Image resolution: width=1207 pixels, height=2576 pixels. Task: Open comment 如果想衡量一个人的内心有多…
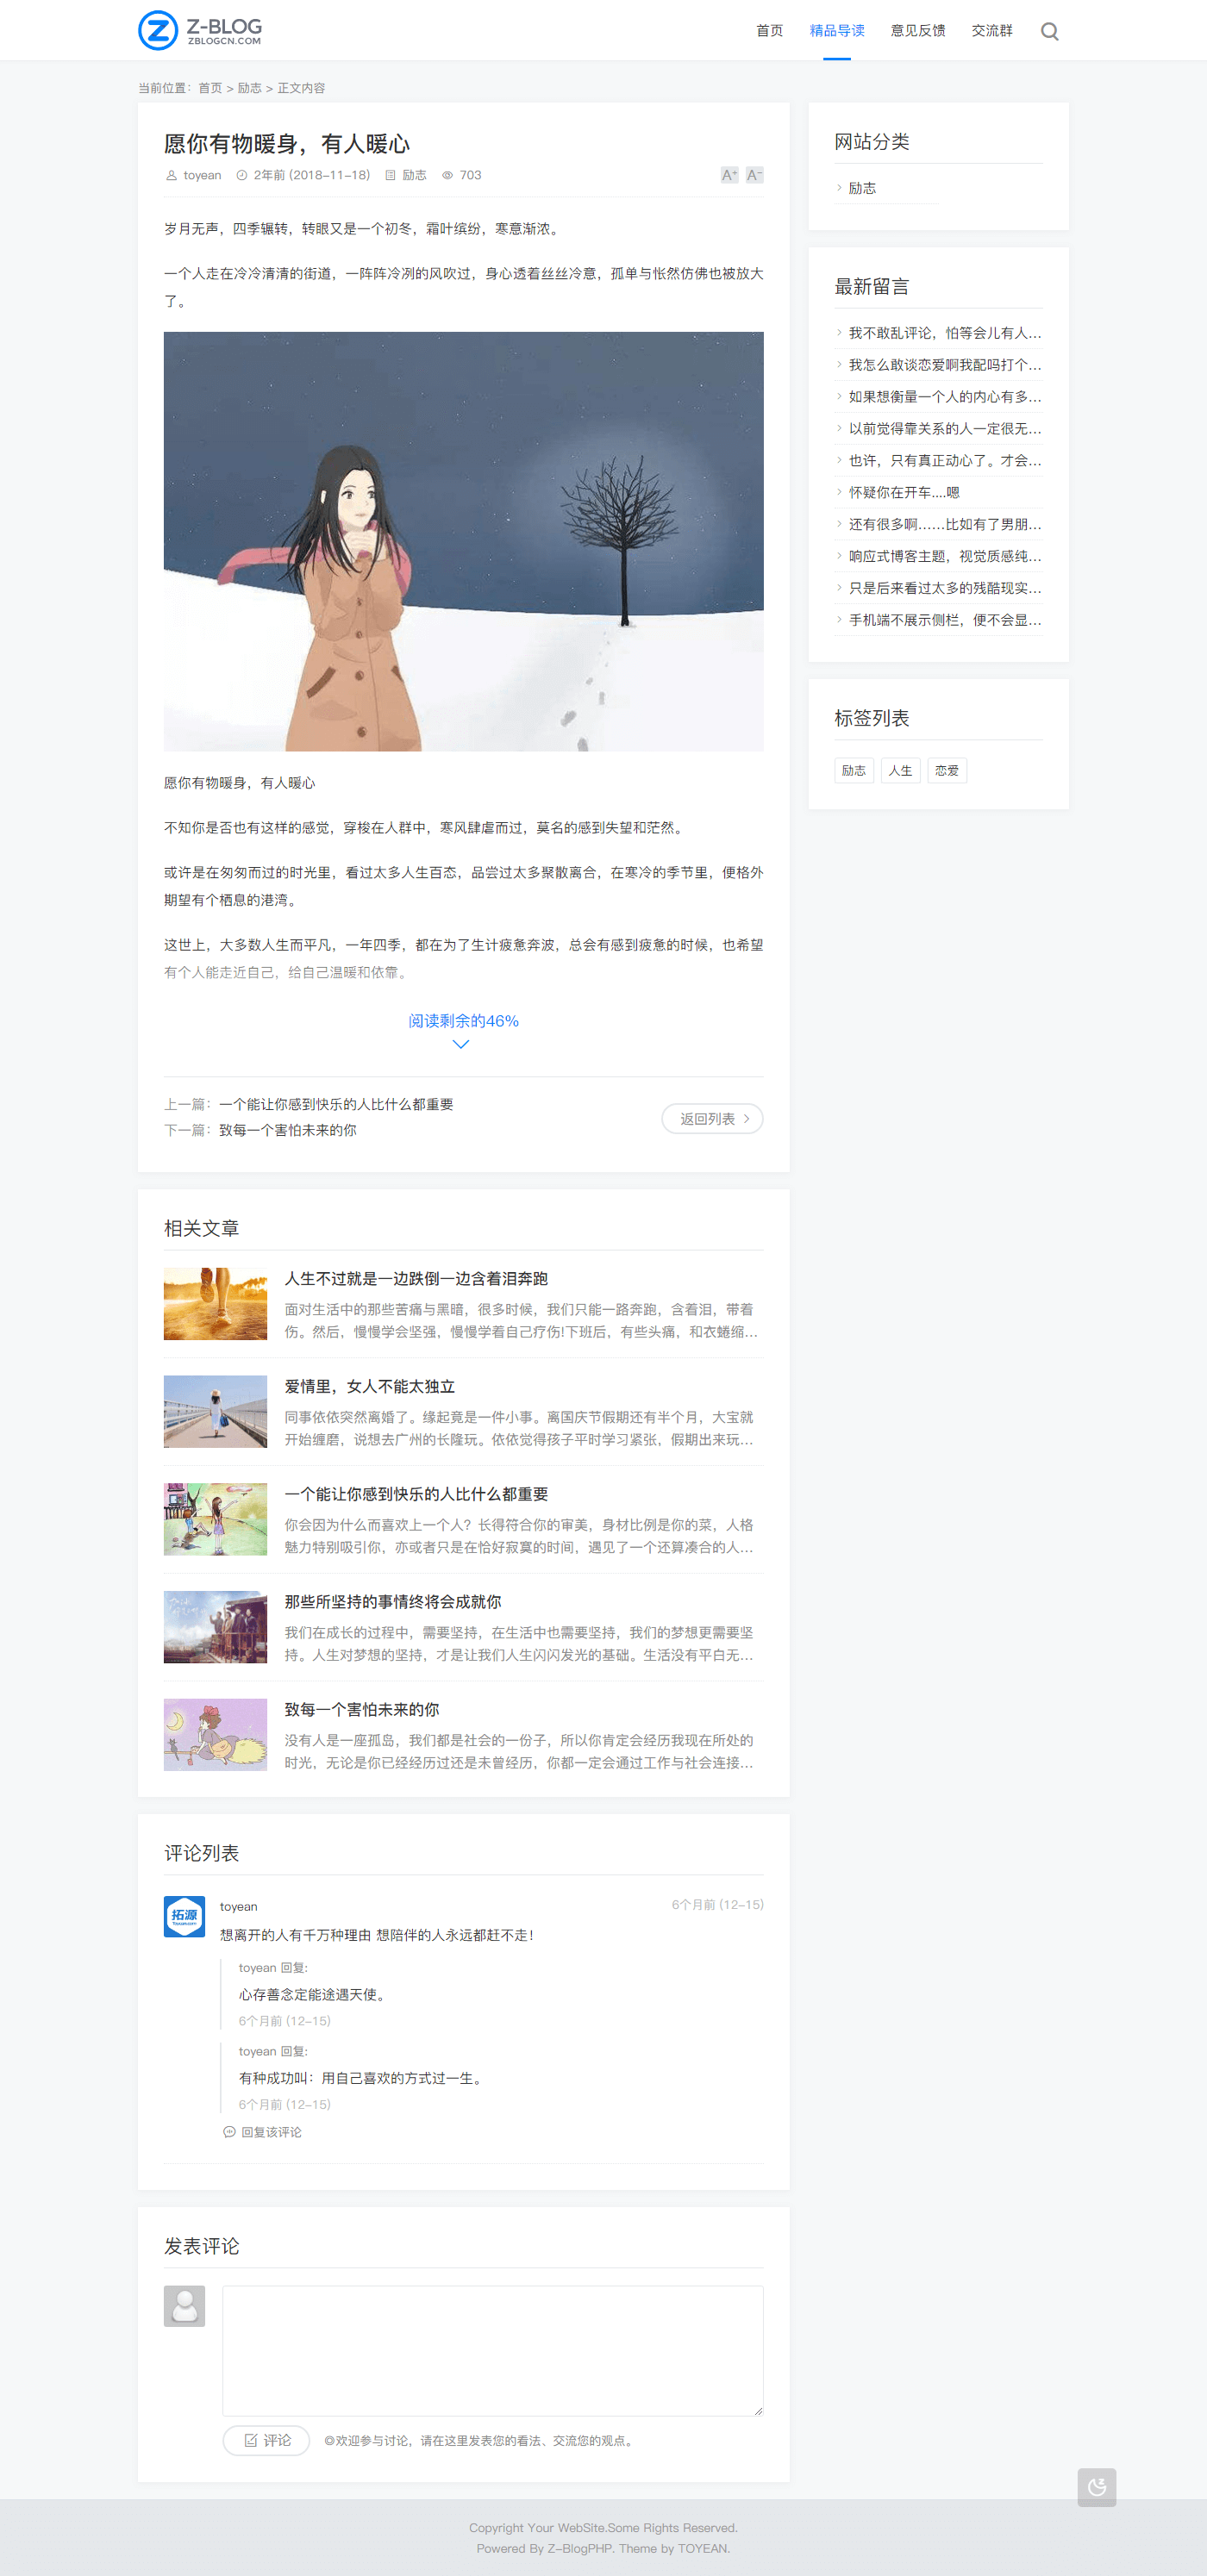pos(945,397)
